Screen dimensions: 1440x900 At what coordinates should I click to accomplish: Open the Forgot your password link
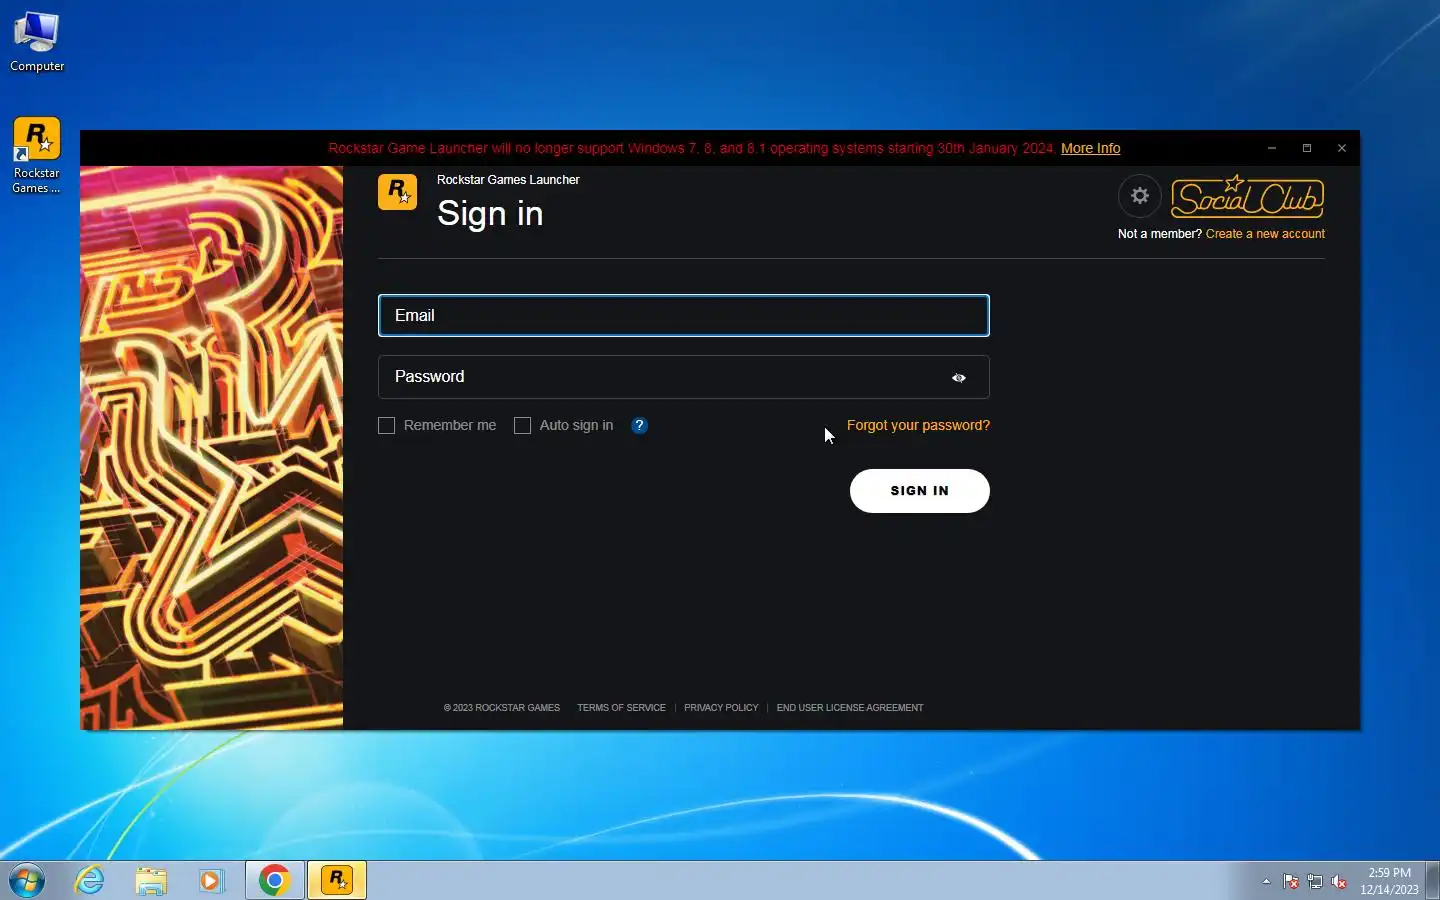click(918, 425)
